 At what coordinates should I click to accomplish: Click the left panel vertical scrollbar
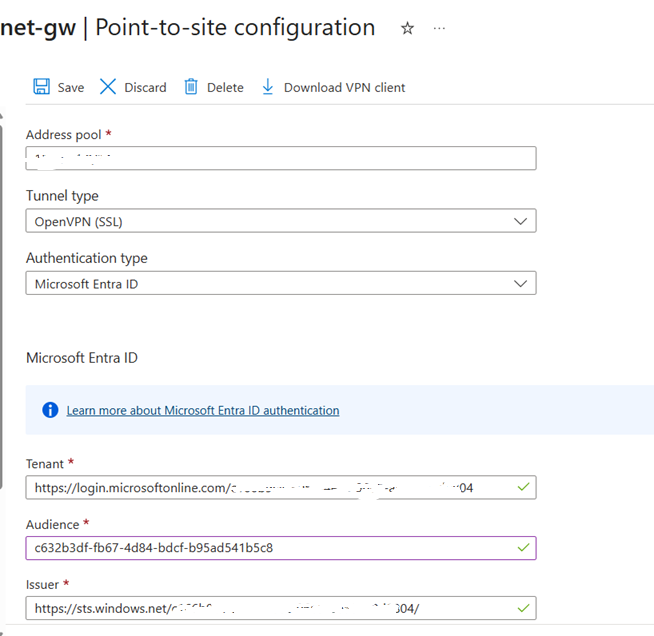pyautogui.click(x=1, y=307)
